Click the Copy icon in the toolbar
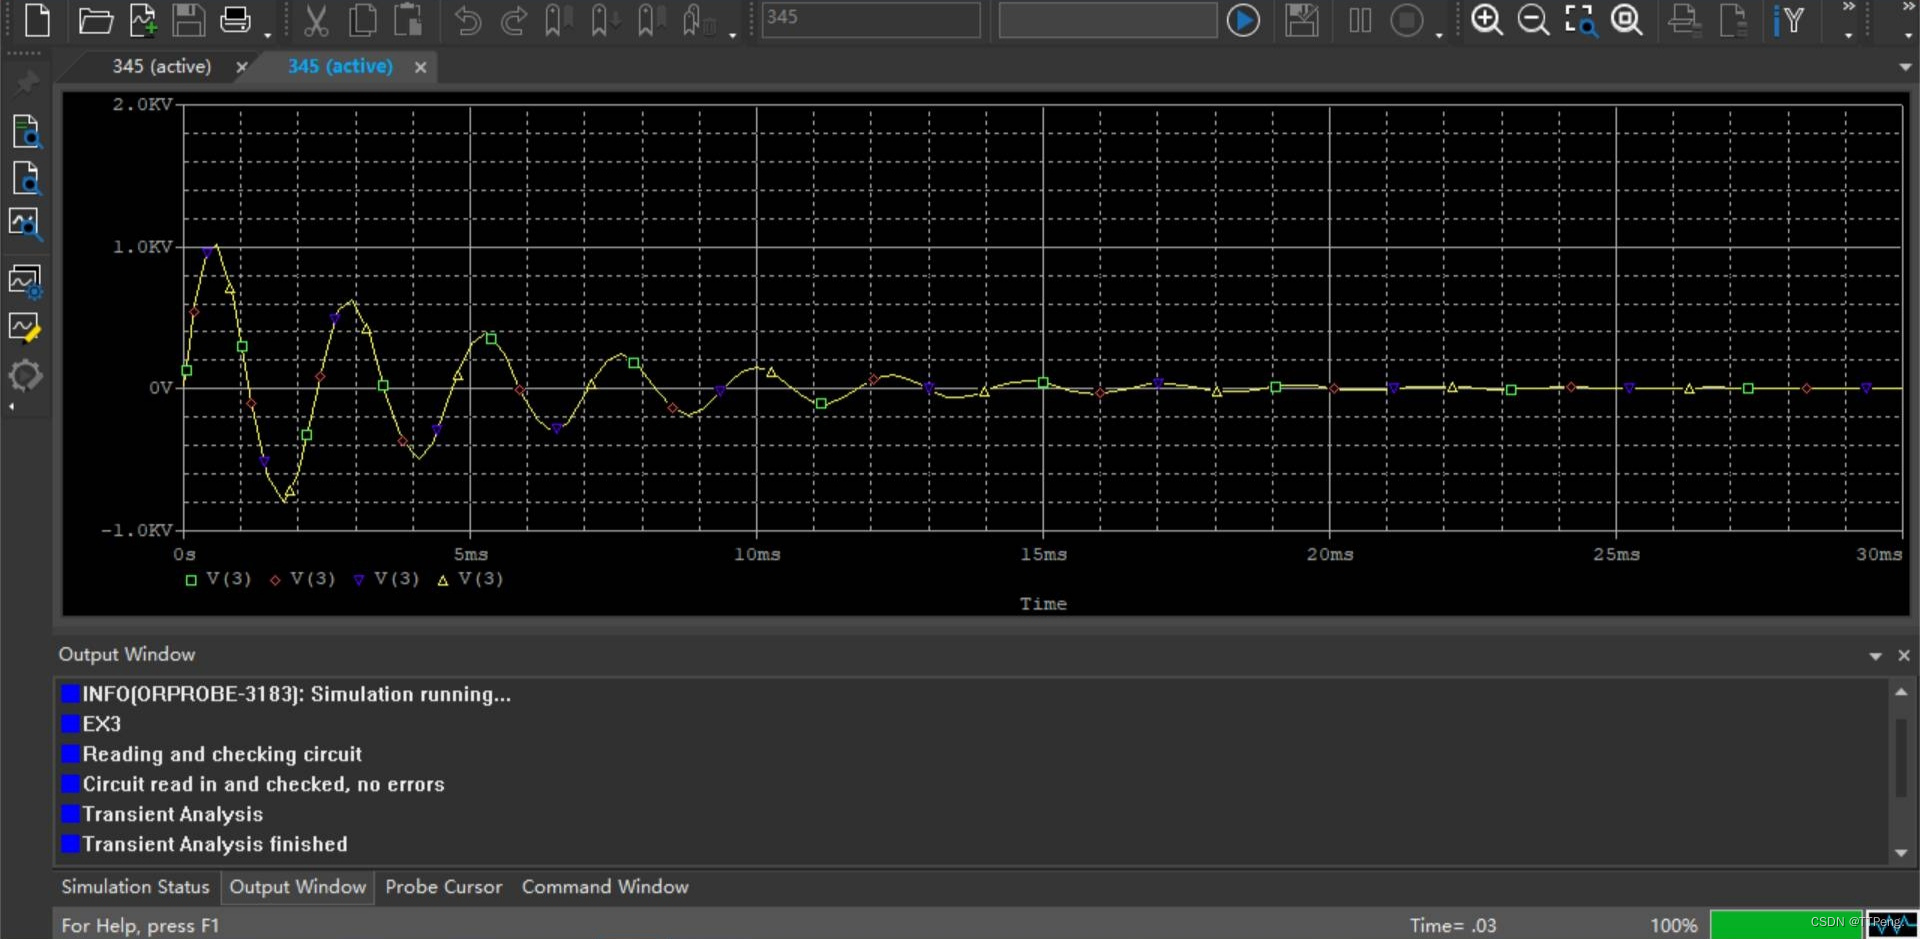This screenshot has width=1920, height=939. 362,20
